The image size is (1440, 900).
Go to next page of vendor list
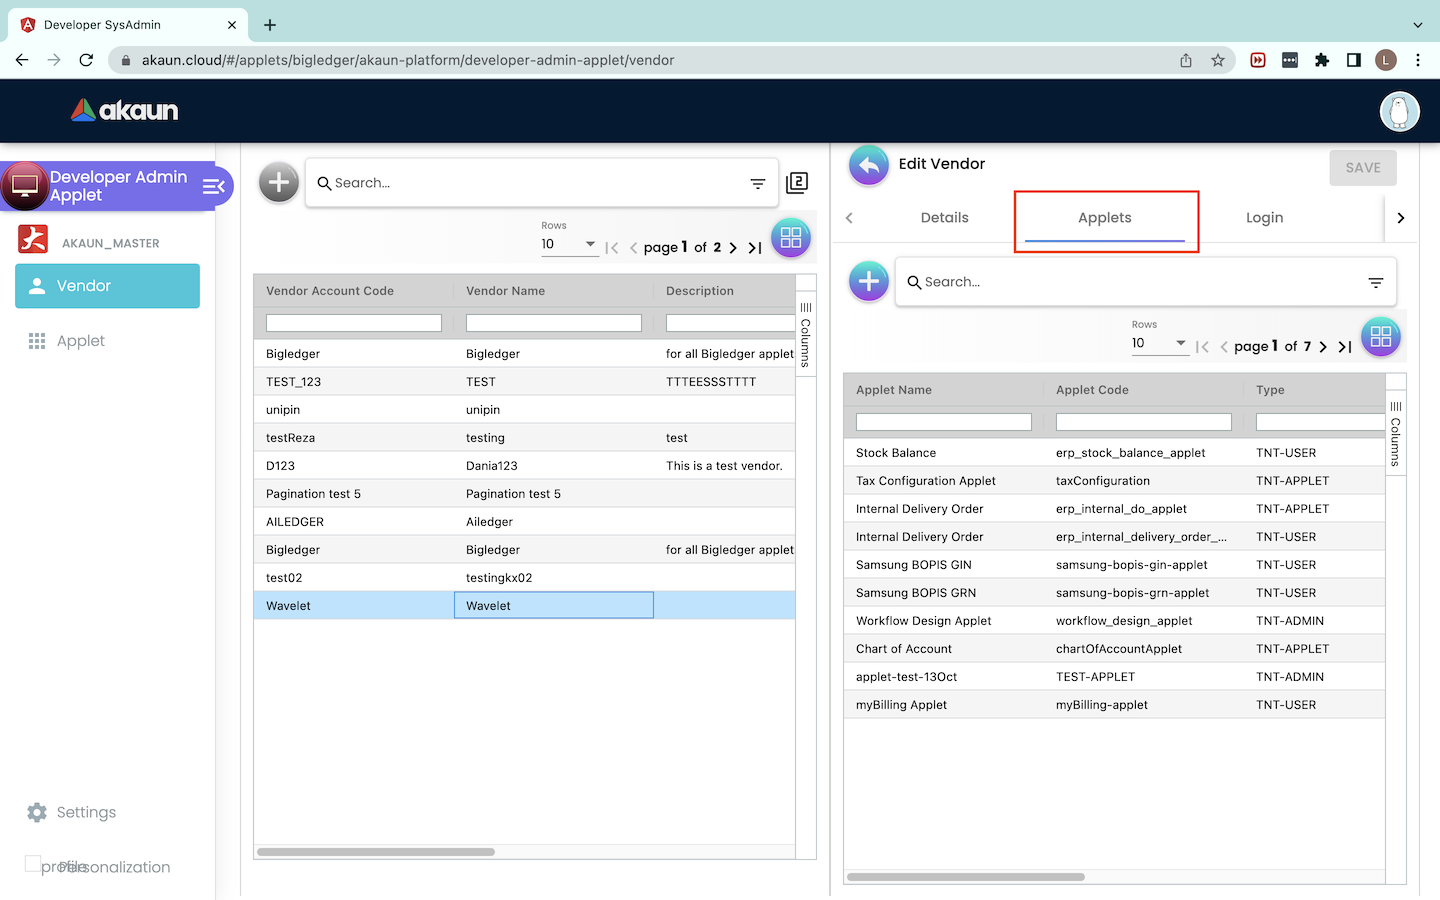pos(733,248)
